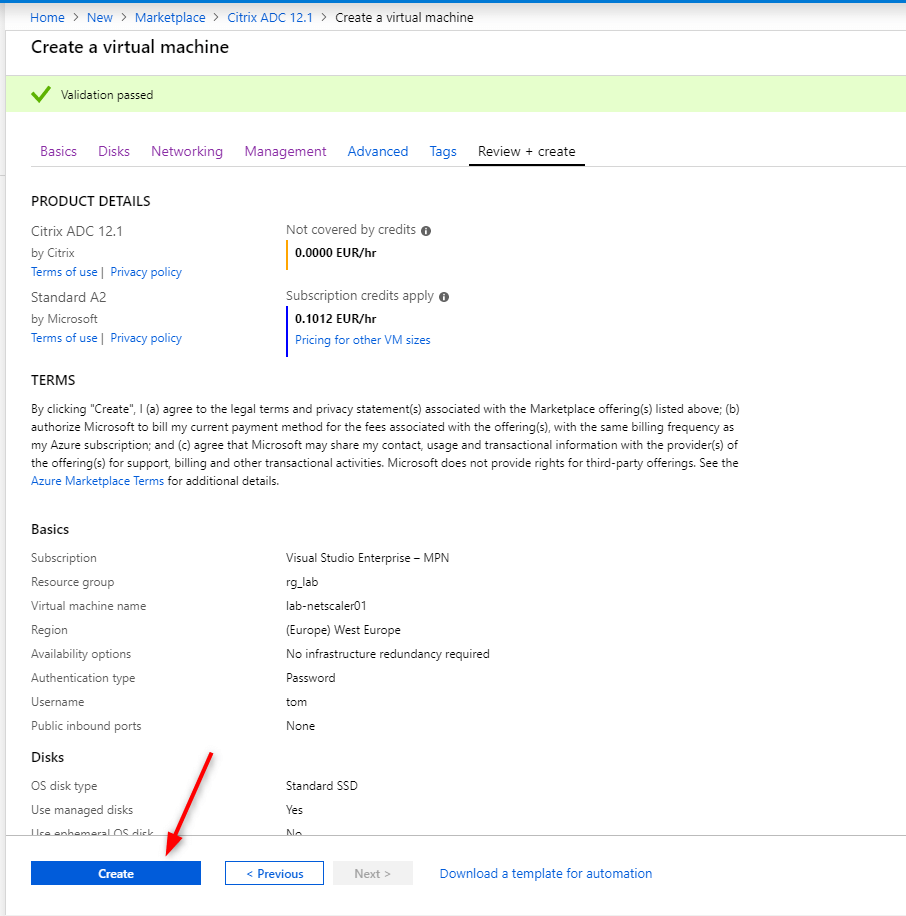Screen dimensions: 906x916
Task: Open the Advanced tab
Action: [378, 151]
